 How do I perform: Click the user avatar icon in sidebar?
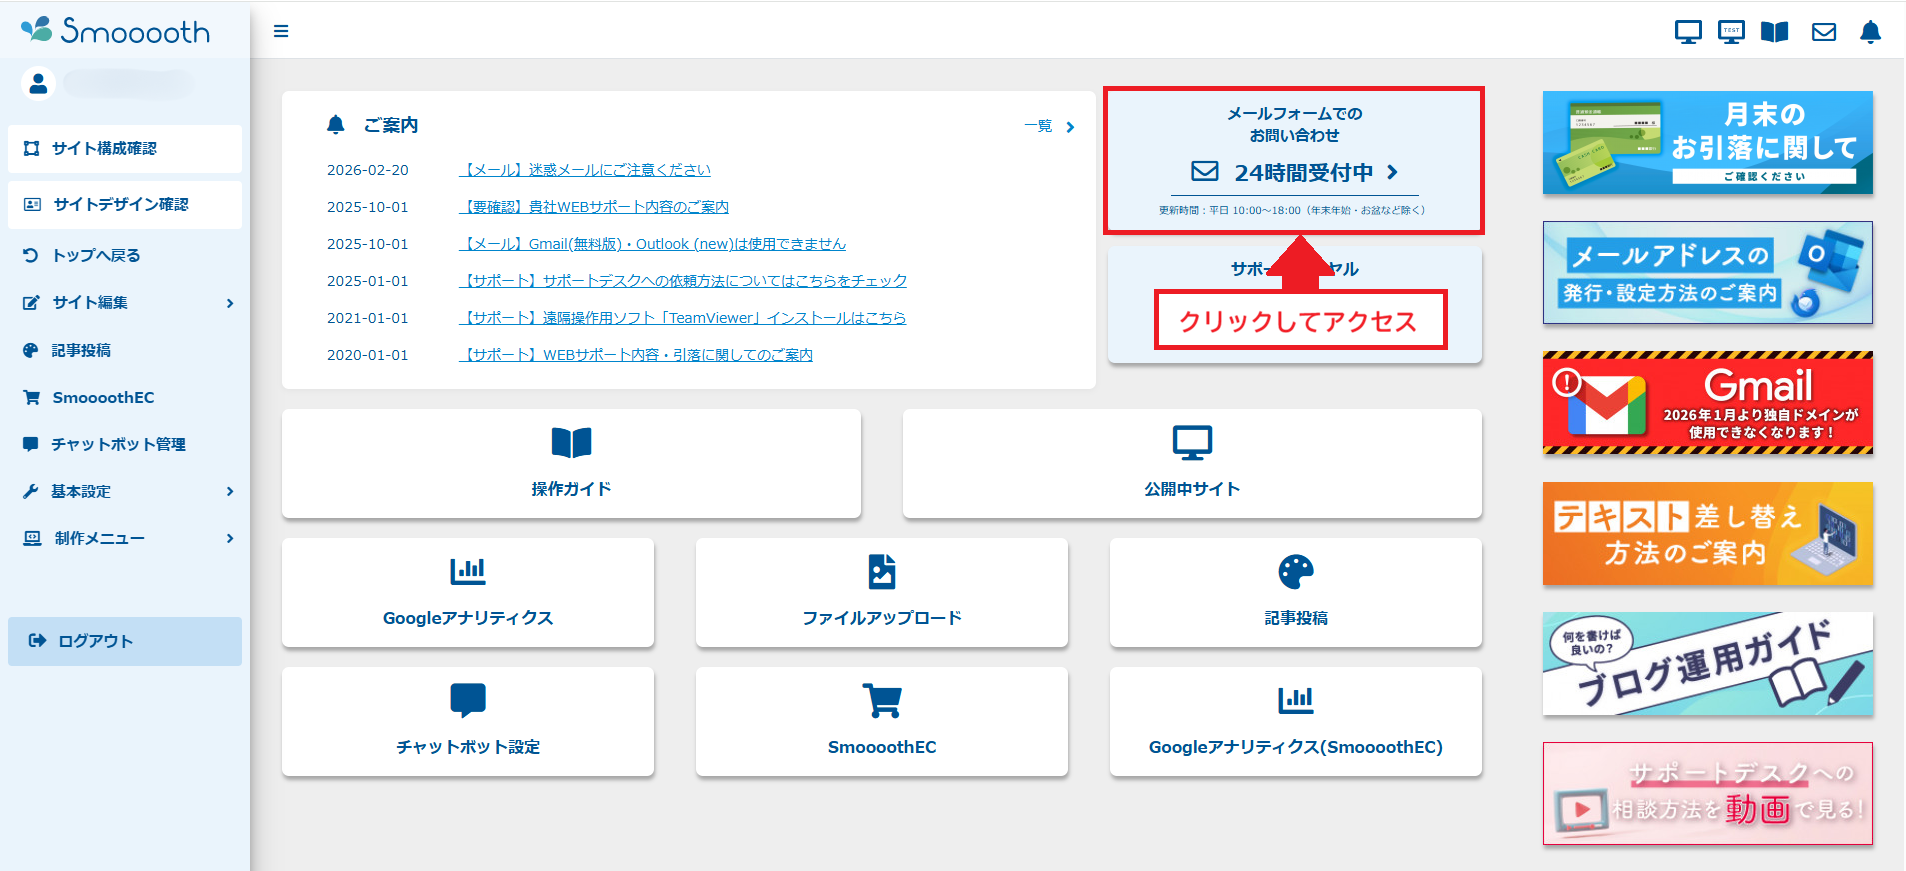coord(38,83)
